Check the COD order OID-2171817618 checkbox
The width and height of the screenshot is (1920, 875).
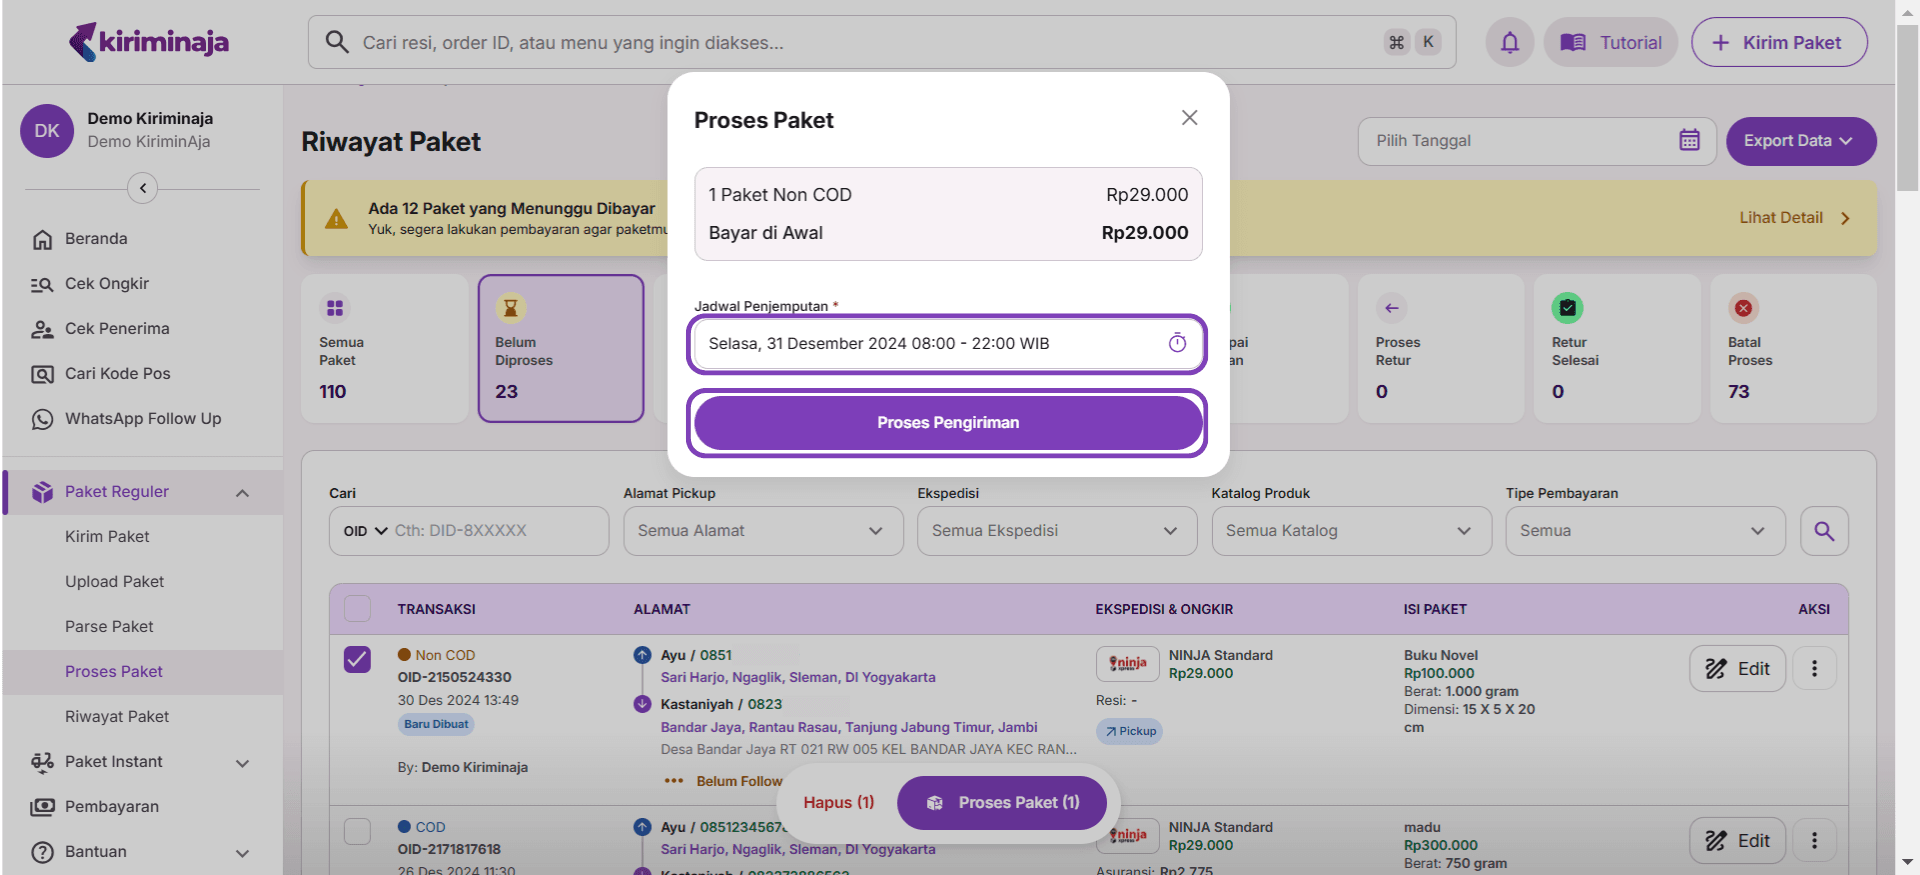[x=357, y=831]
